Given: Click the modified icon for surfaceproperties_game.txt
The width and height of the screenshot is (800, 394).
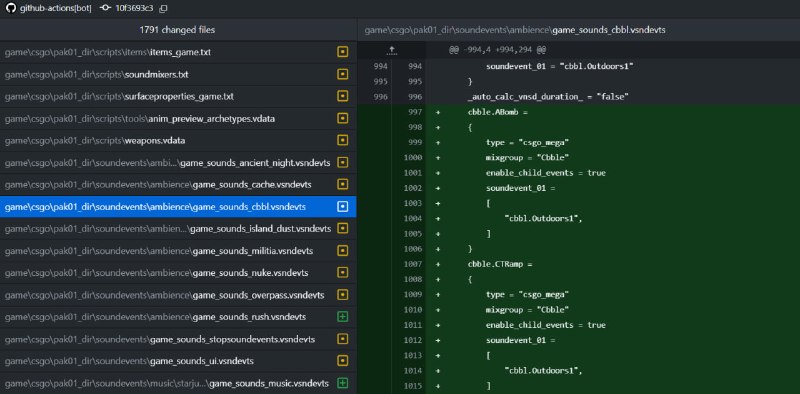Looking at the screenshot, I should pos(343,96).
